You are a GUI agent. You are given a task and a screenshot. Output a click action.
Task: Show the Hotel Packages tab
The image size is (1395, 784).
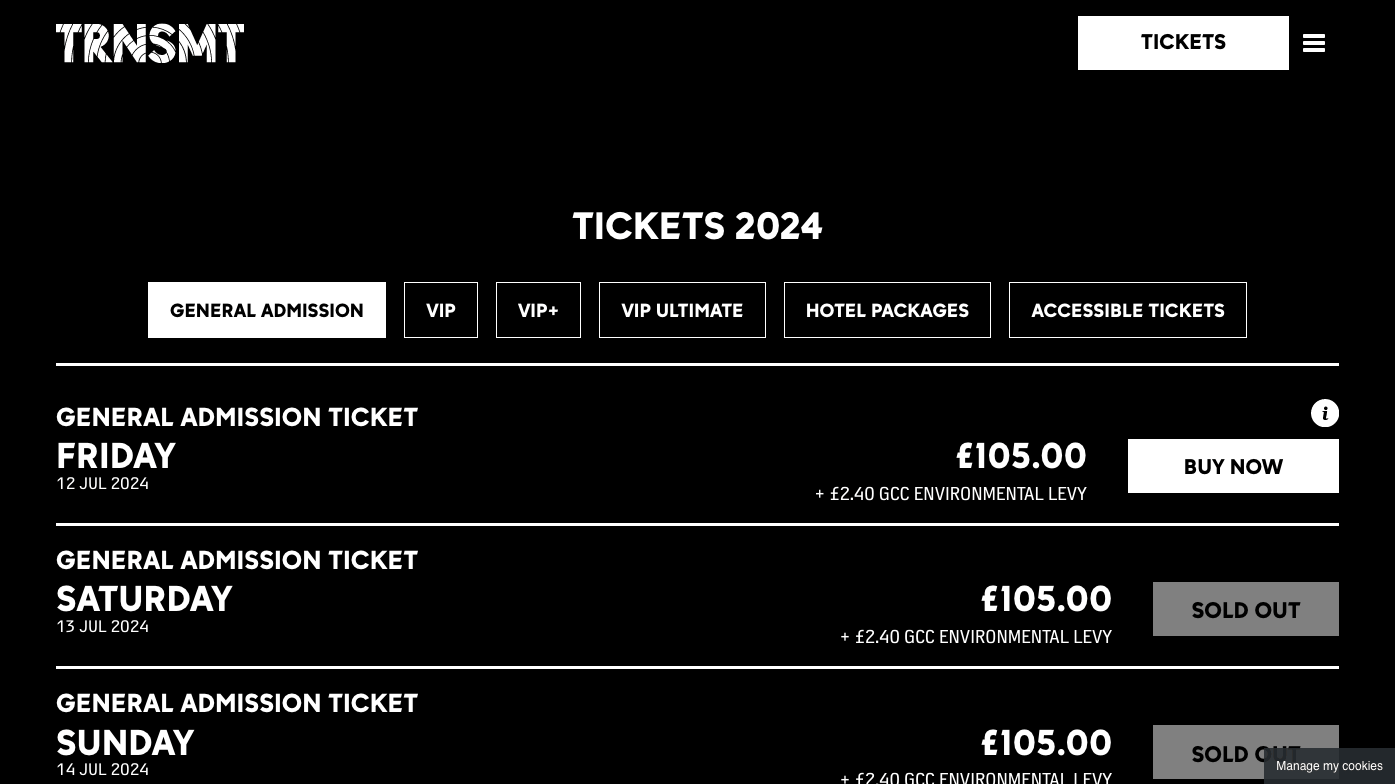pos(887,310)
